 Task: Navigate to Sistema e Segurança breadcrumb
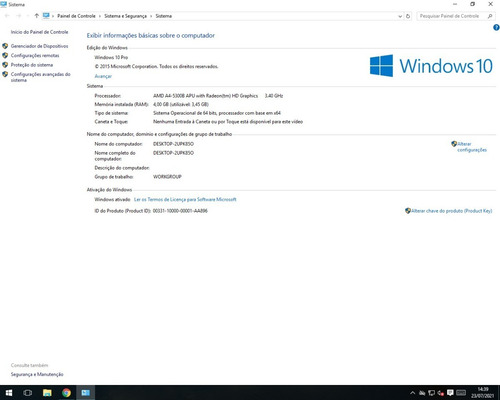pyautogui.click(x=125, y=16)
